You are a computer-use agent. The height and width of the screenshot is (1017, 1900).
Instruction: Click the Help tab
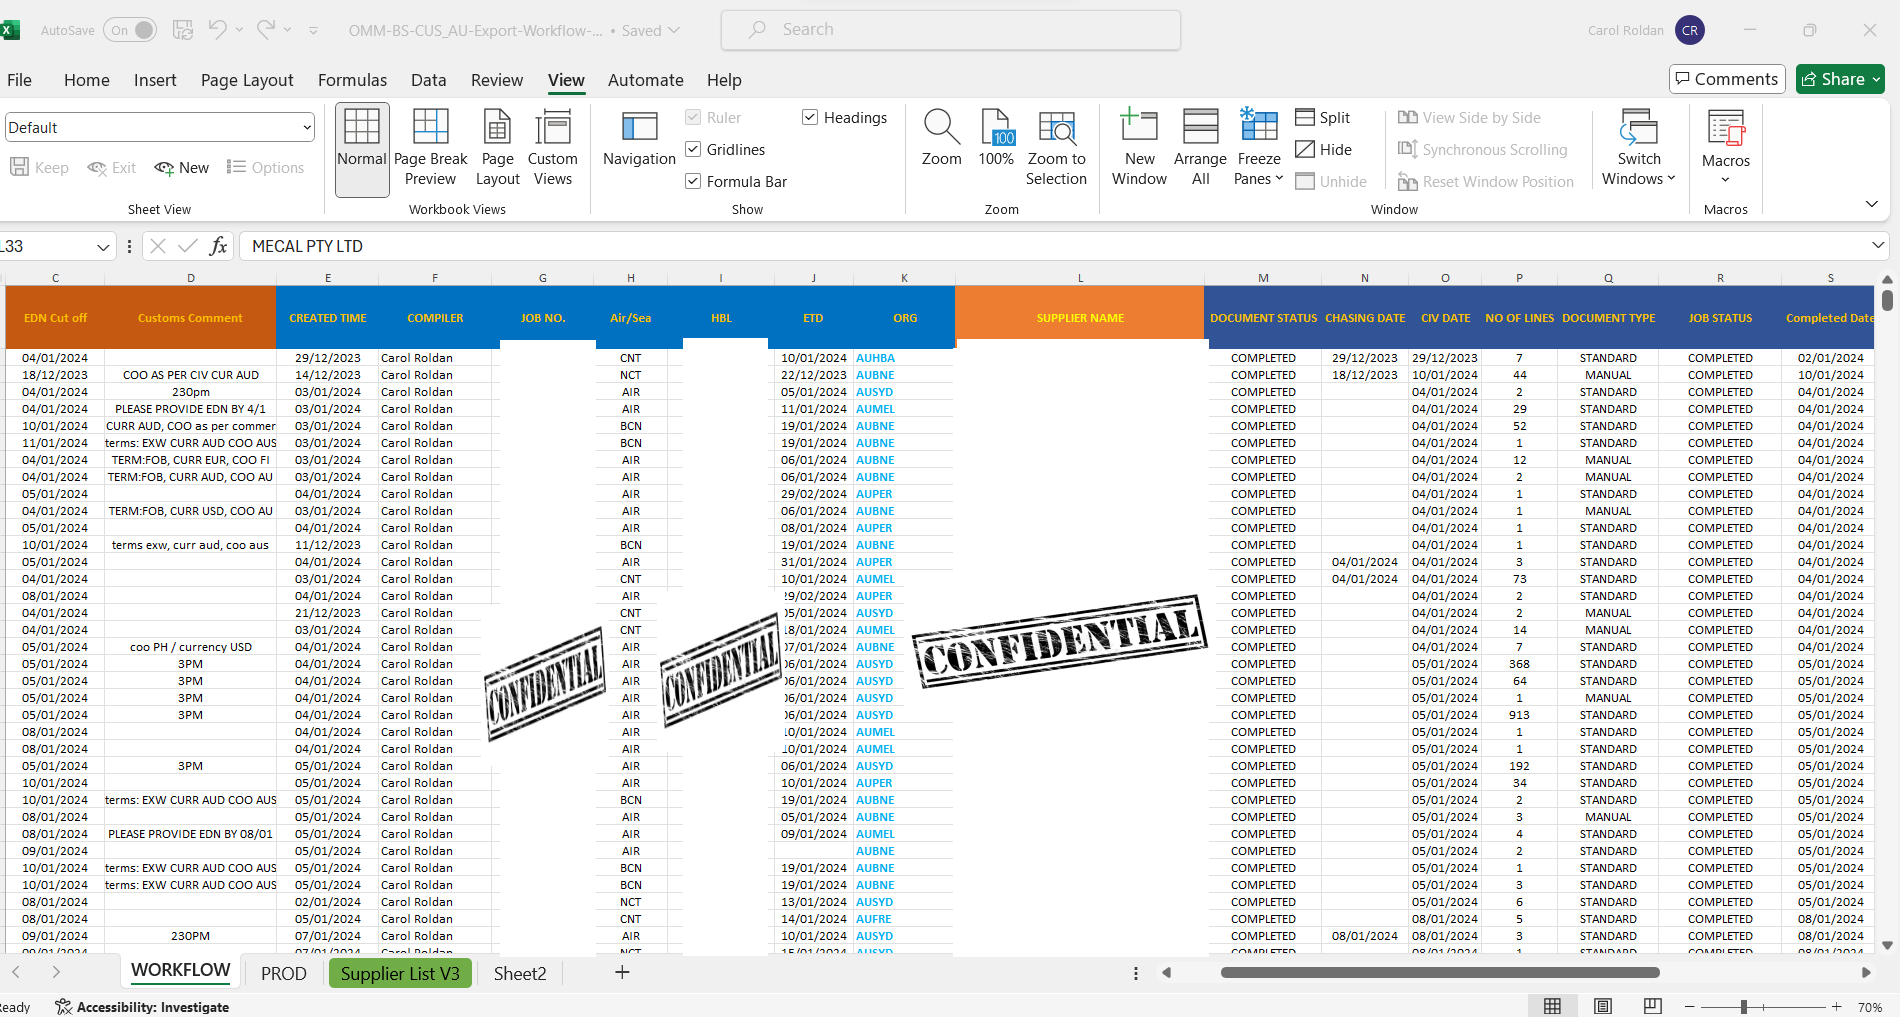pyautogui.click(x=724, y=80)
